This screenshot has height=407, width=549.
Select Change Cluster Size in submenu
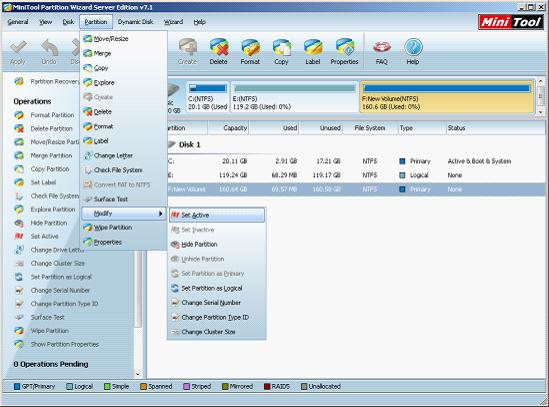point(217,332)
